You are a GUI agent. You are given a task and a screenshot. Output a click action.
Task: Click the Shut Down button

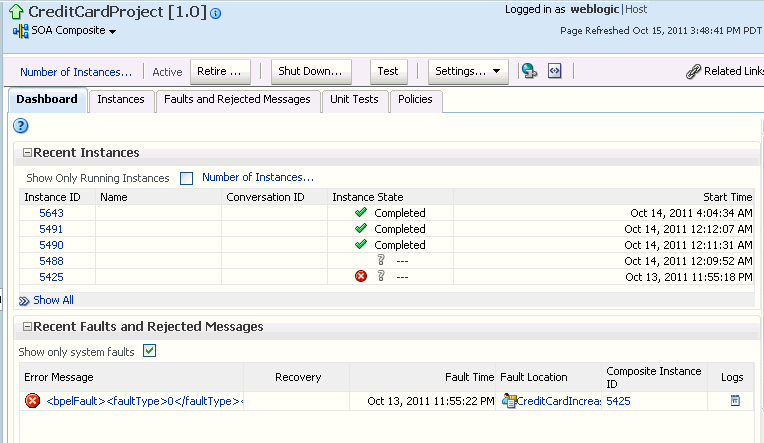coord(311,72)
